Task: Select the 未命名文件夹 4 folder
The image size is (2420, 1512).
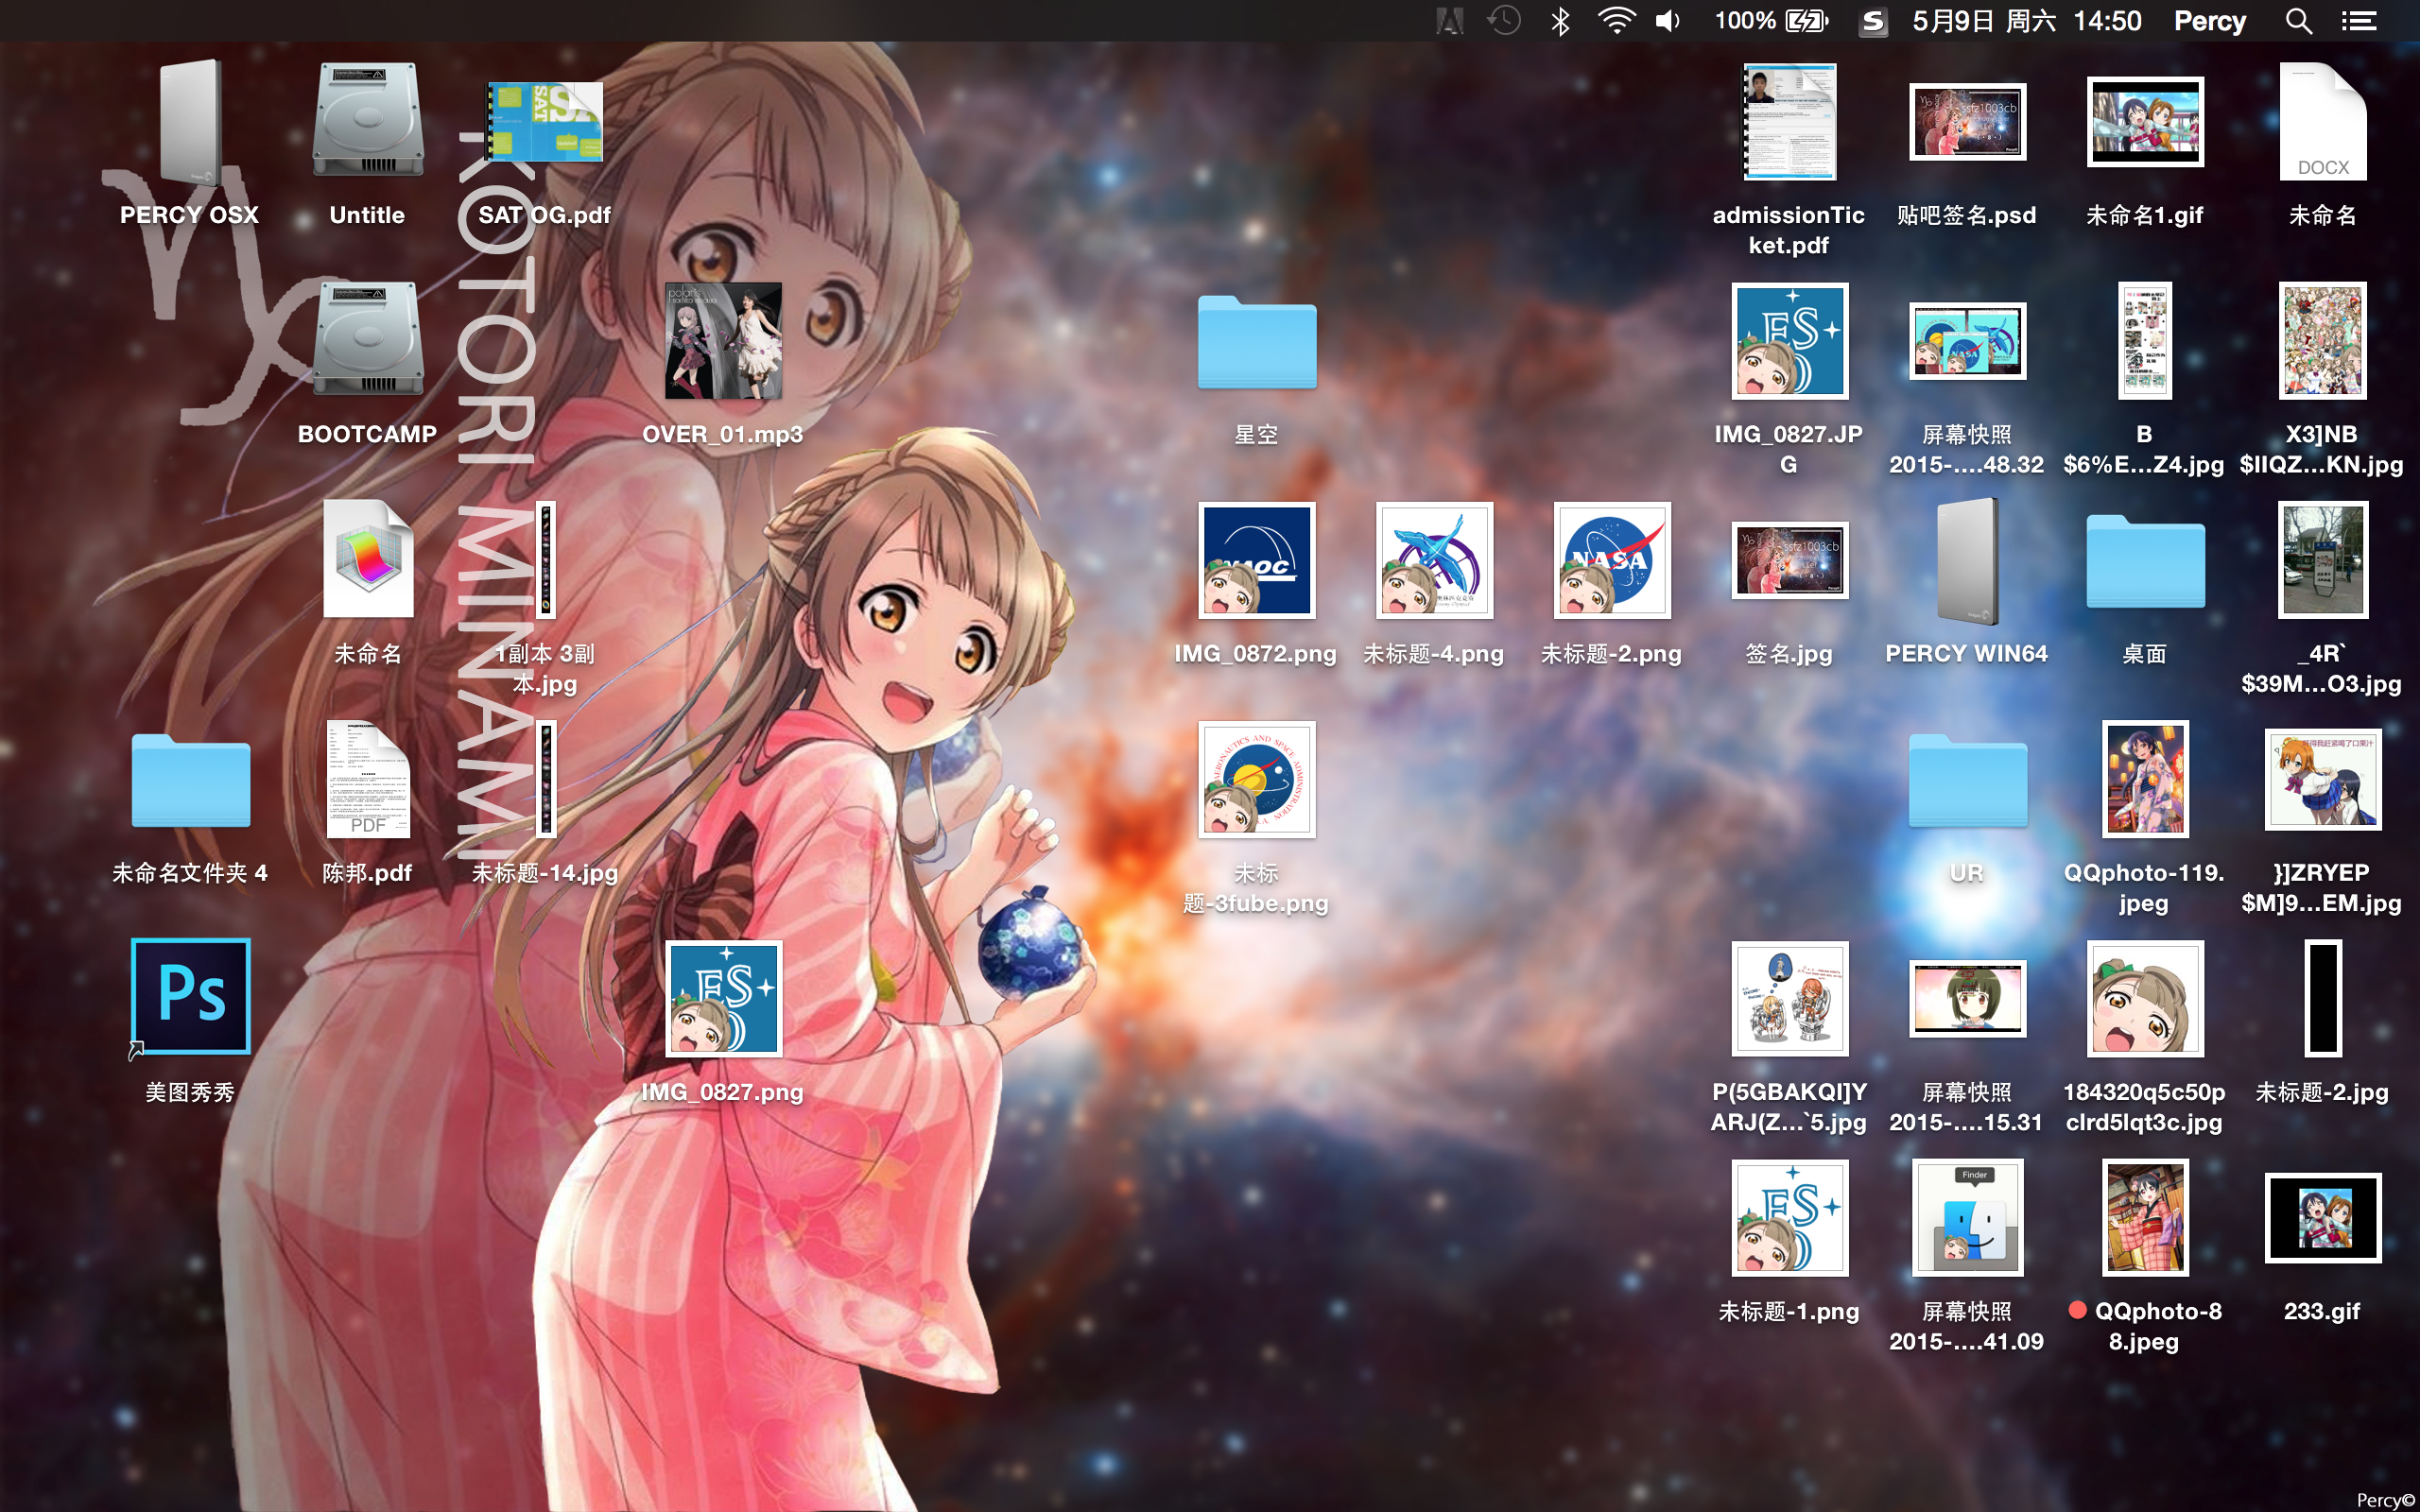Action: tap(190, 780)
